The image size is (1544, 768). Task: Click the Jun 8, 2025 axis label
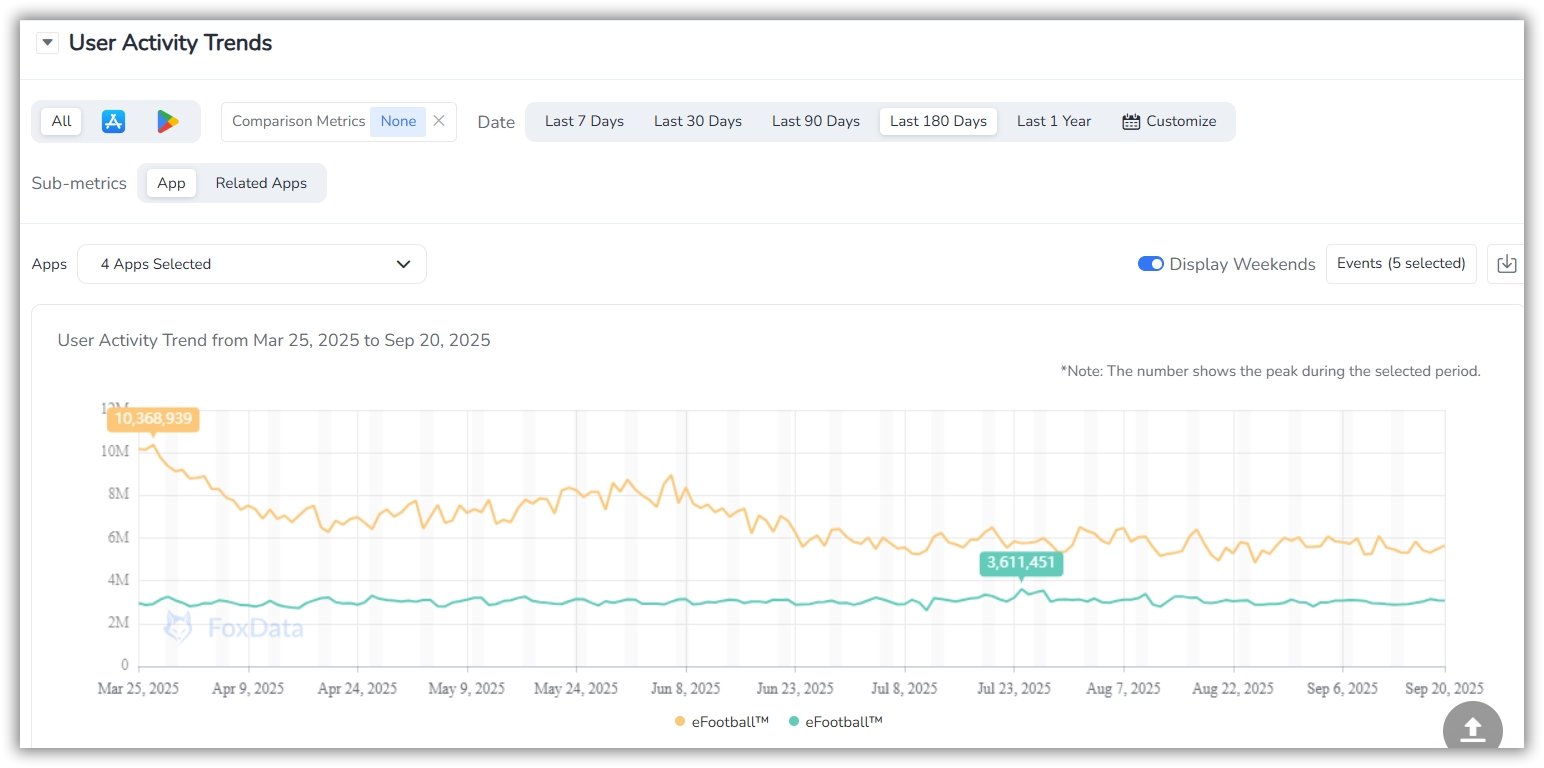pyautogui.click(x=685, y=689)
